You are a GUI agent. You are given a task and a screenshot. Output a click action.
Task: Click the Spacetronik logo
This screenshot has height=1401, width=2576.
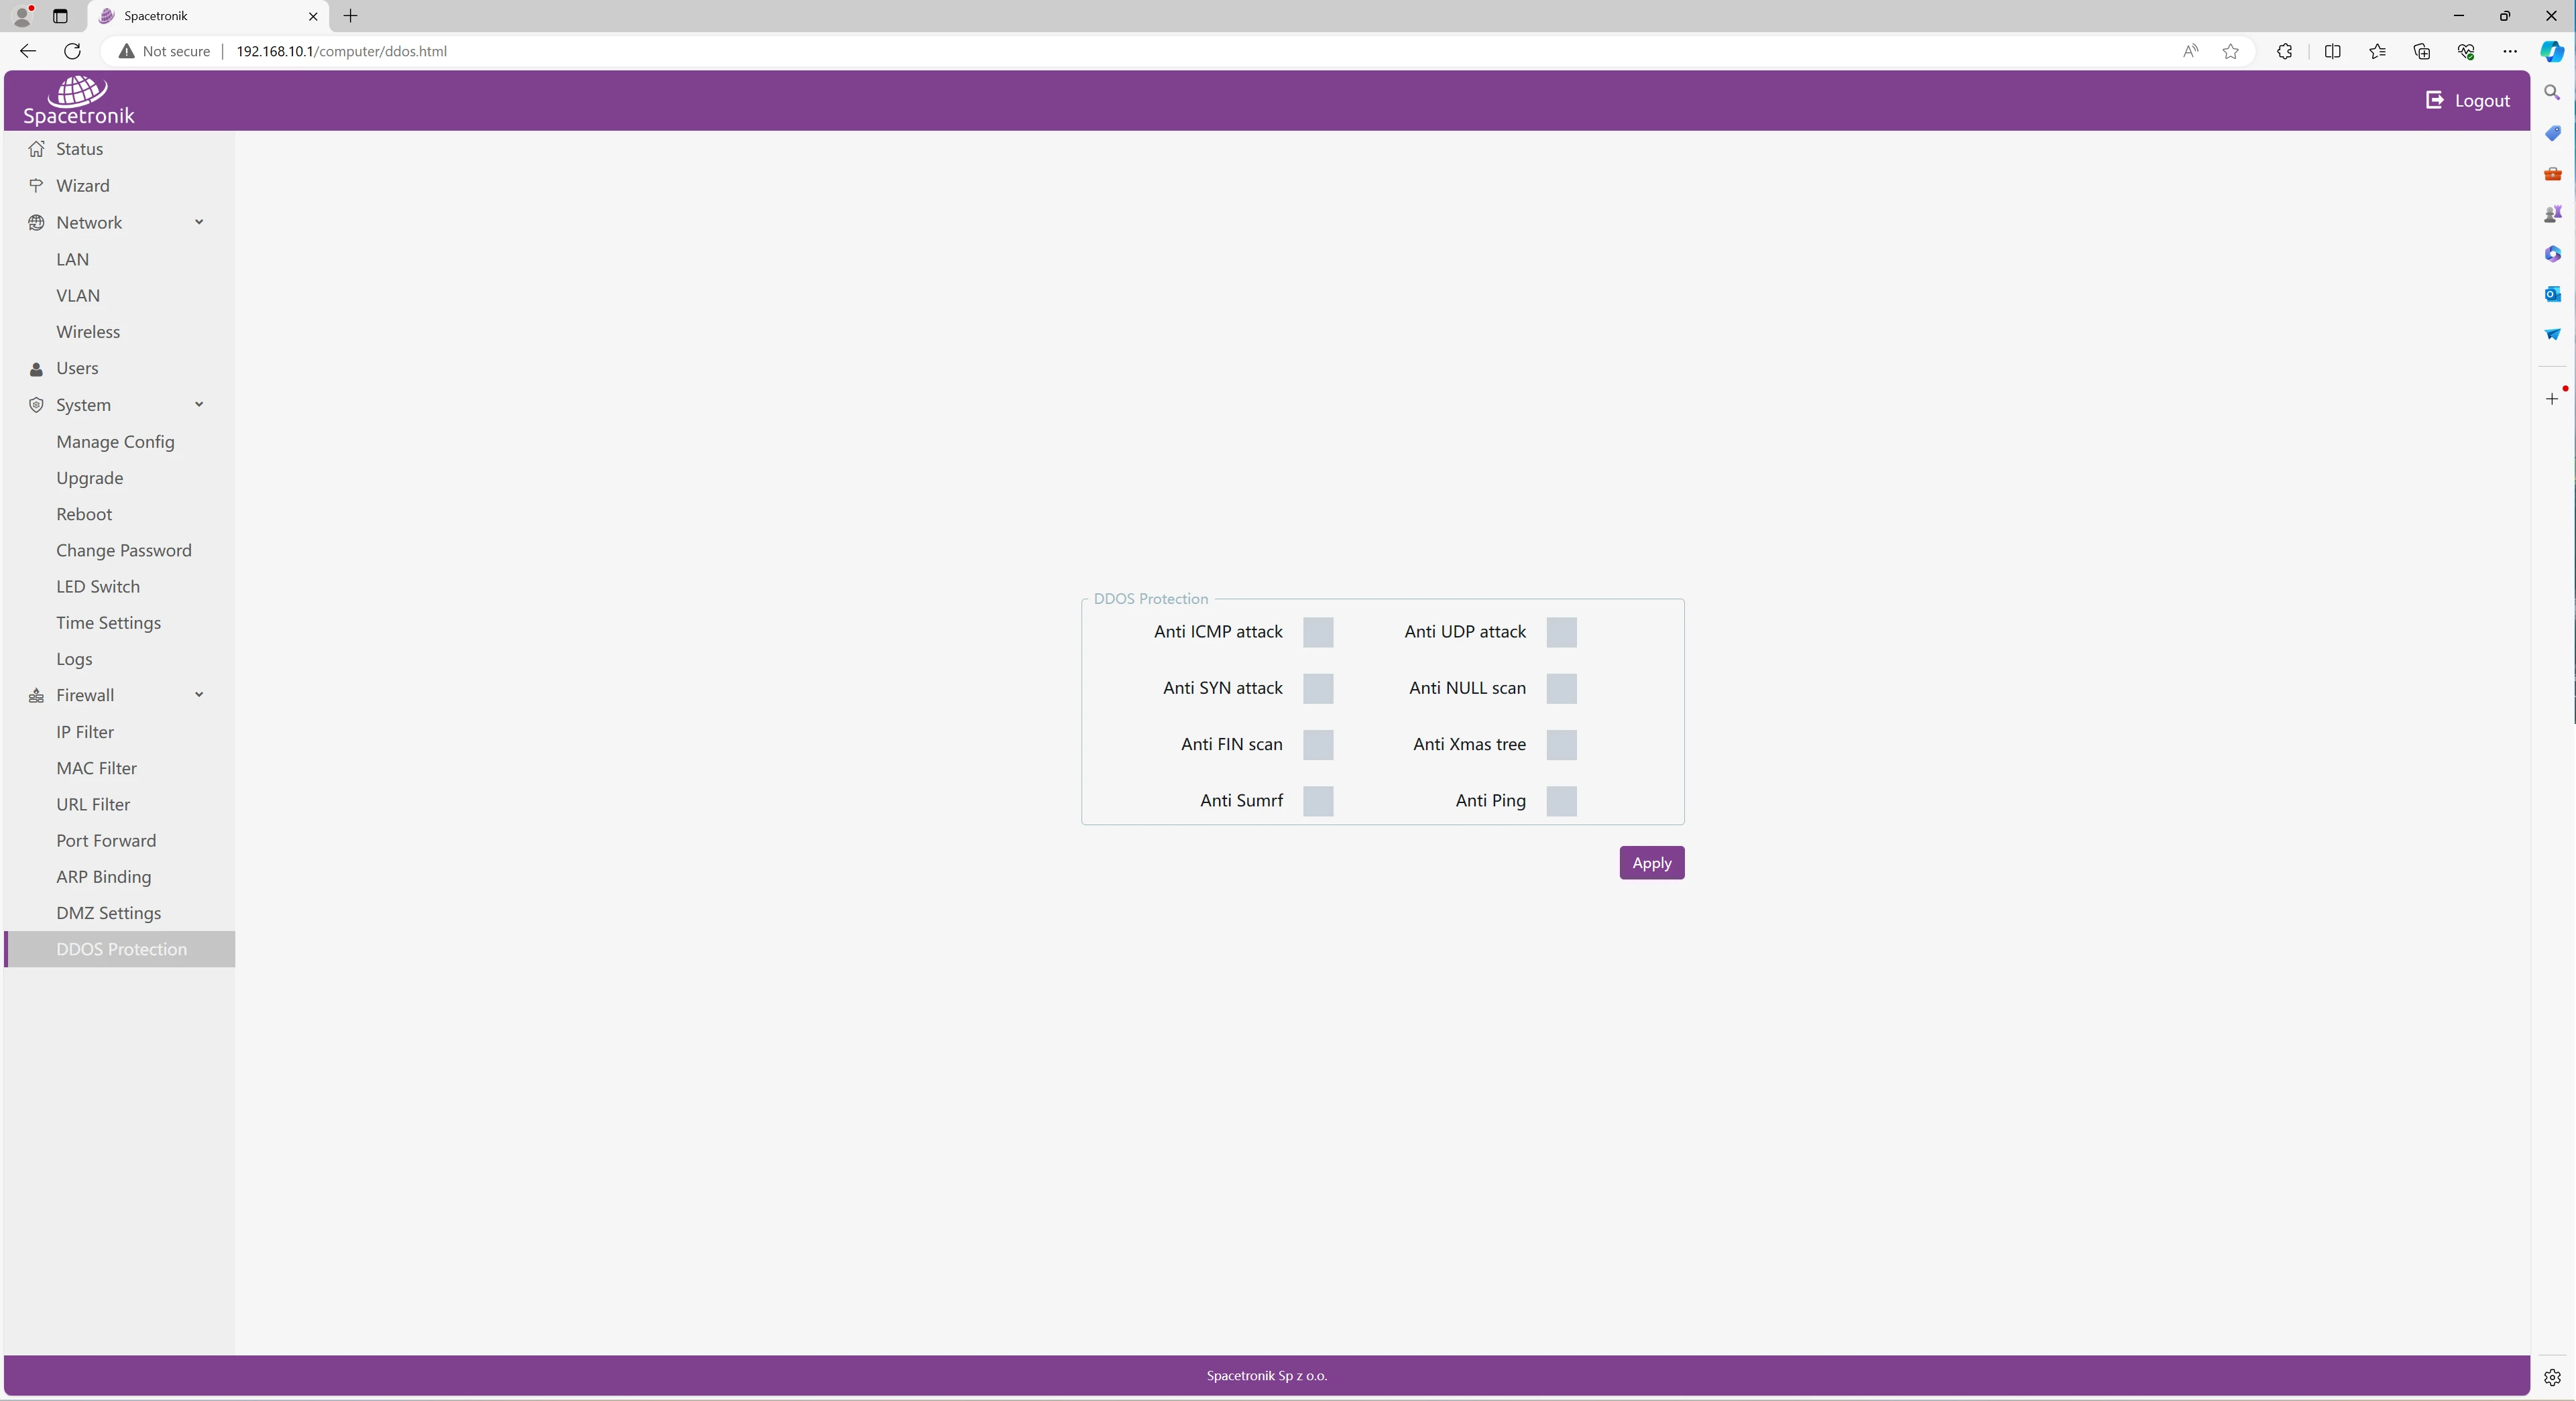point(78,101)
